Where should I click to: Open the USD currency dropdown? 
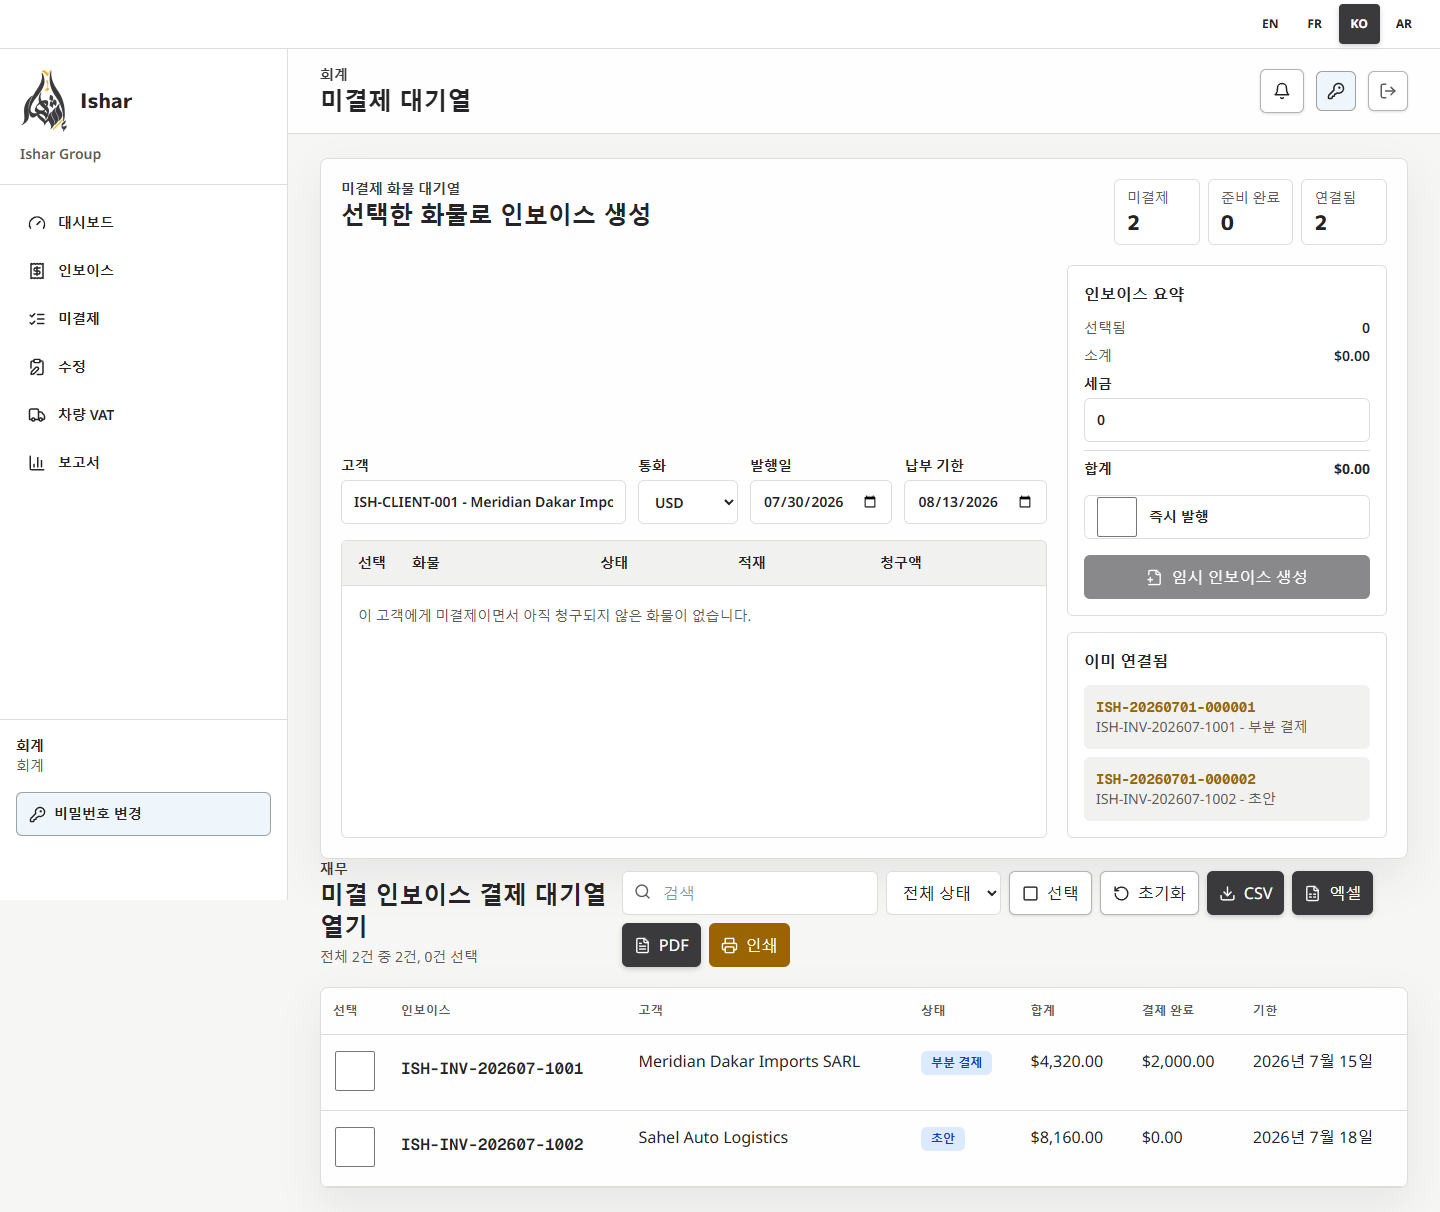pyautogui.click(x=688, y=502)
